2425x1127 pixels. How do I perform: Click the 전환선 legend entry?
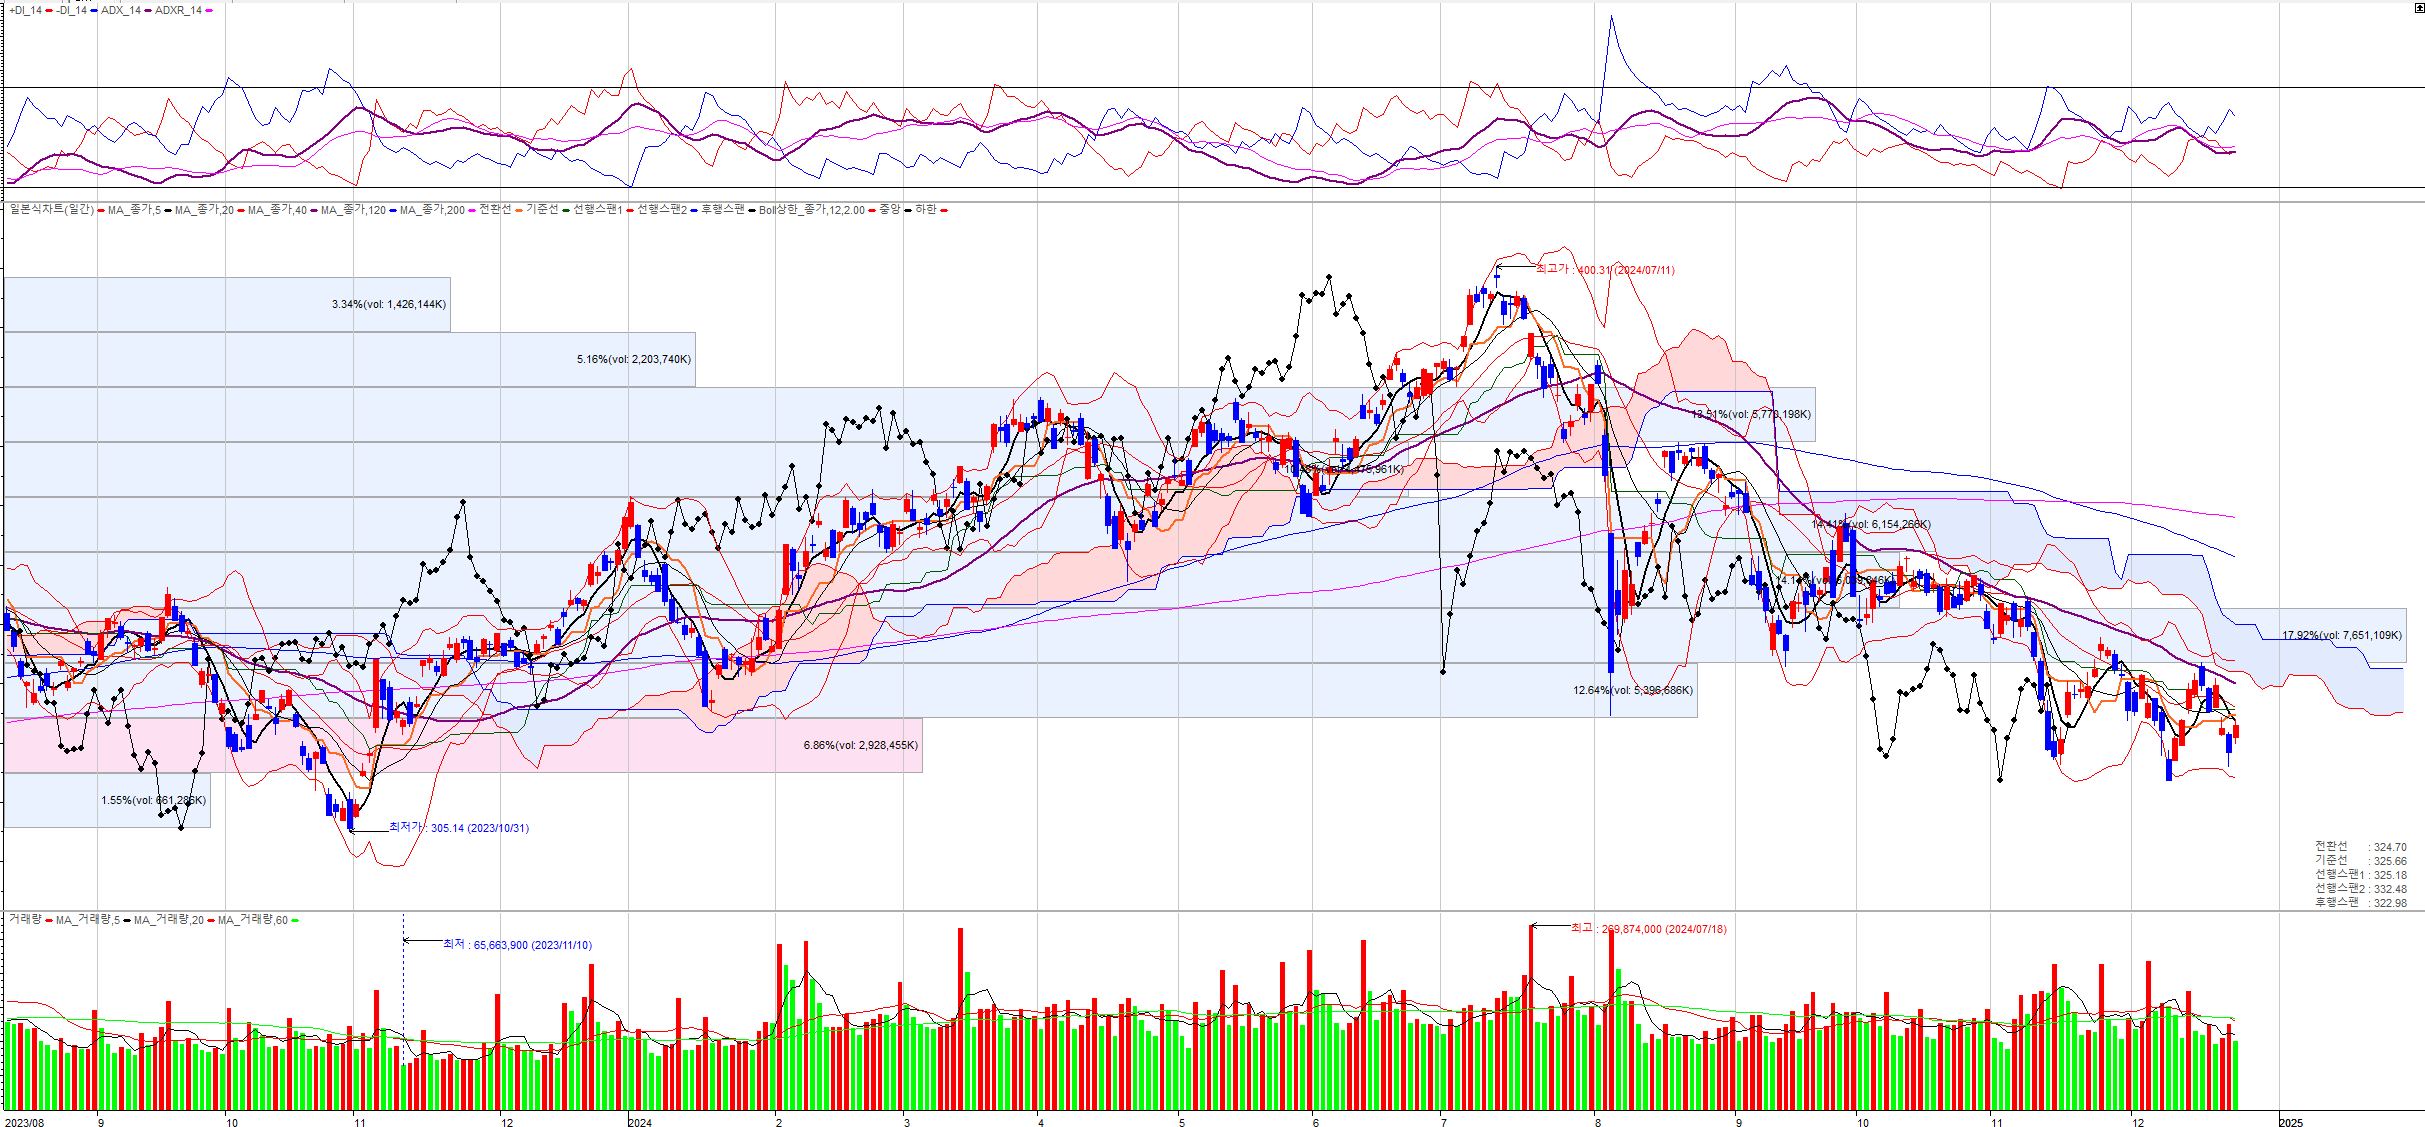point(495,209)
